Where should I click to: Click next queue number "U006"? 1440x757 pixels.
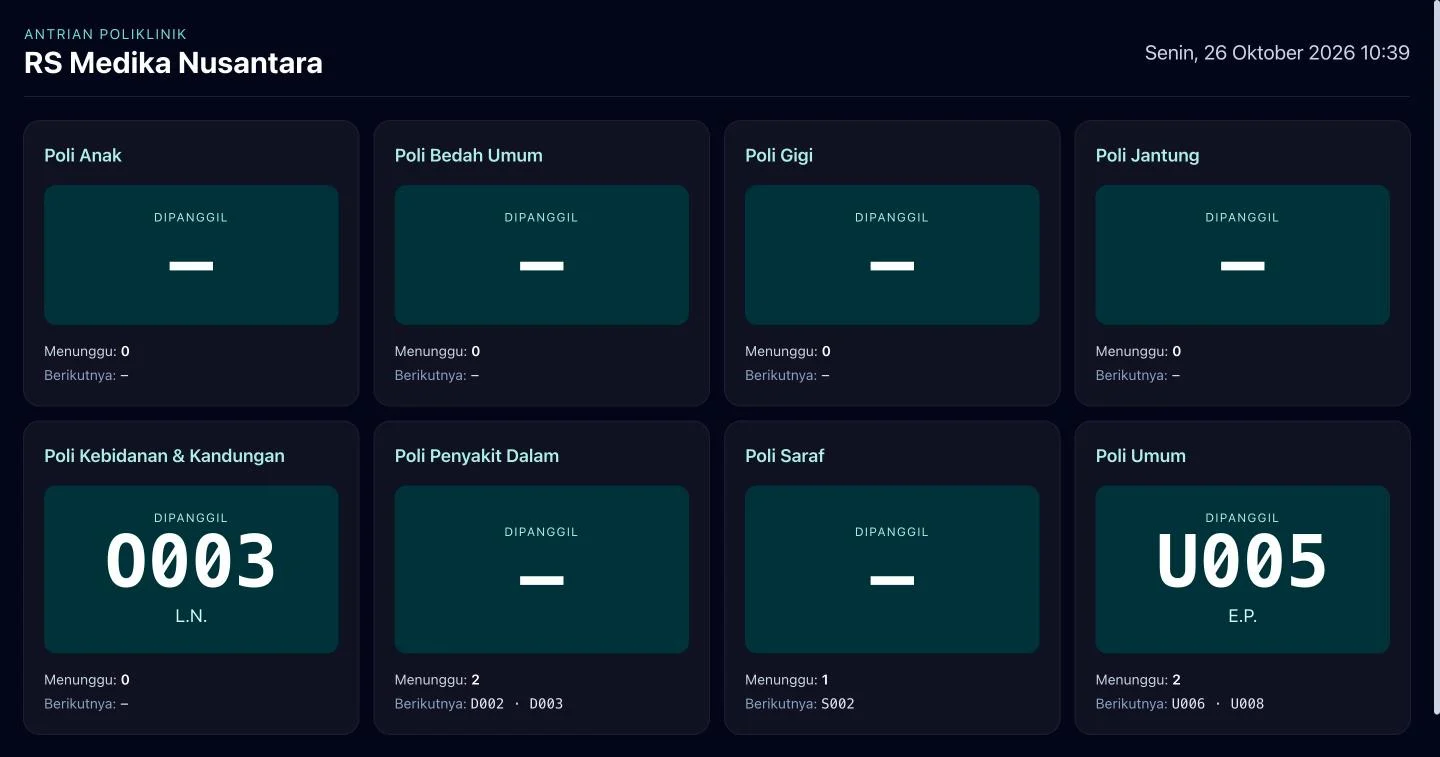point(1188,704)
